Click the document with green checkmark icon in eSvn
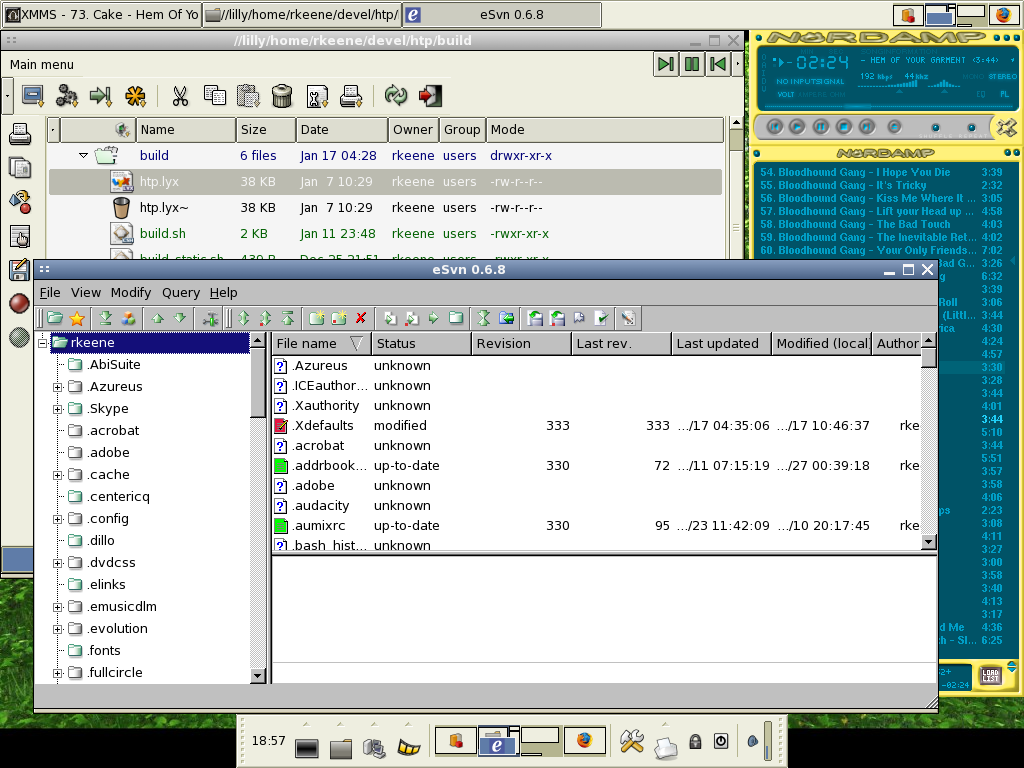 click(601, 318)
